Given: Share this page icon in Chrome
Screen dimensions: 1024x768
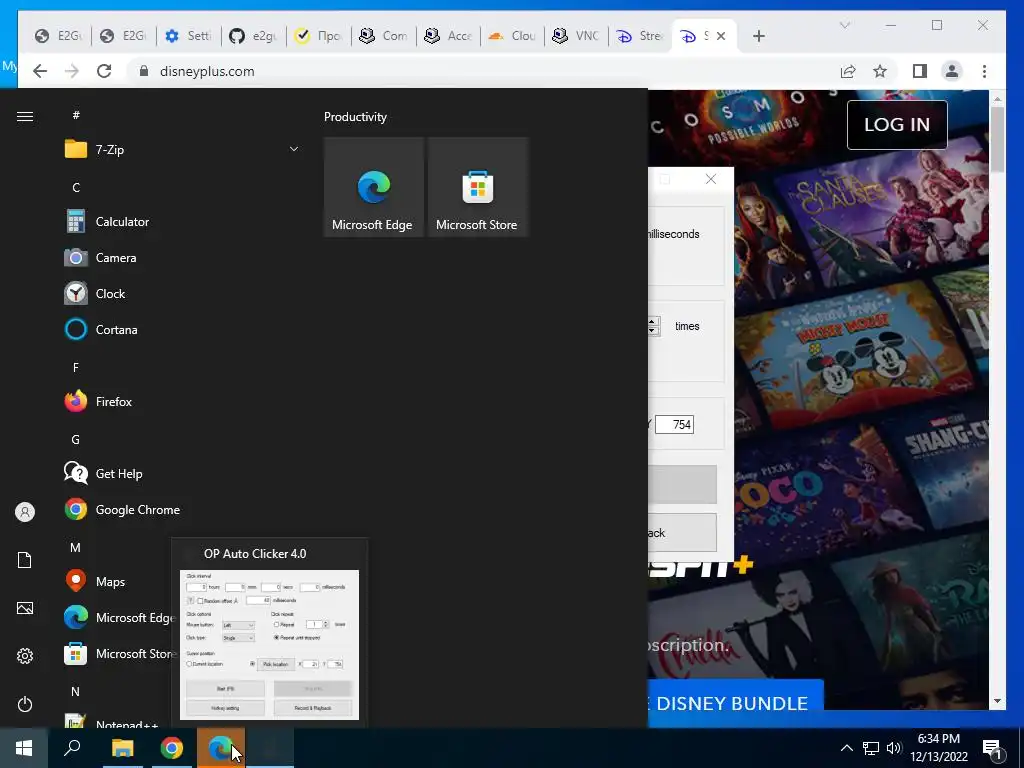Looking at the screenshot, I should point(848,71).
